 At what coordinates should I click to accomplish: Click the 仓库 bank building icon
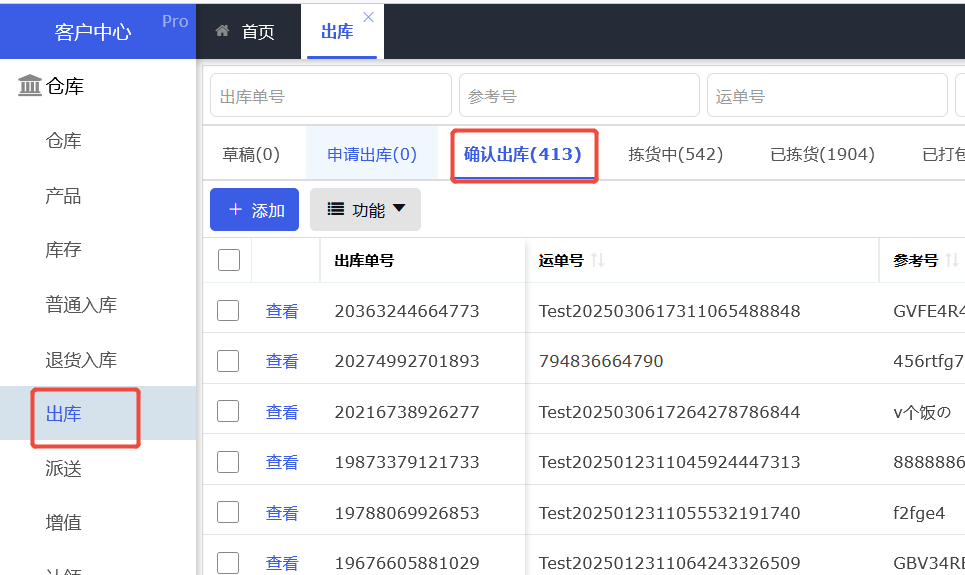tap(30, 85)
